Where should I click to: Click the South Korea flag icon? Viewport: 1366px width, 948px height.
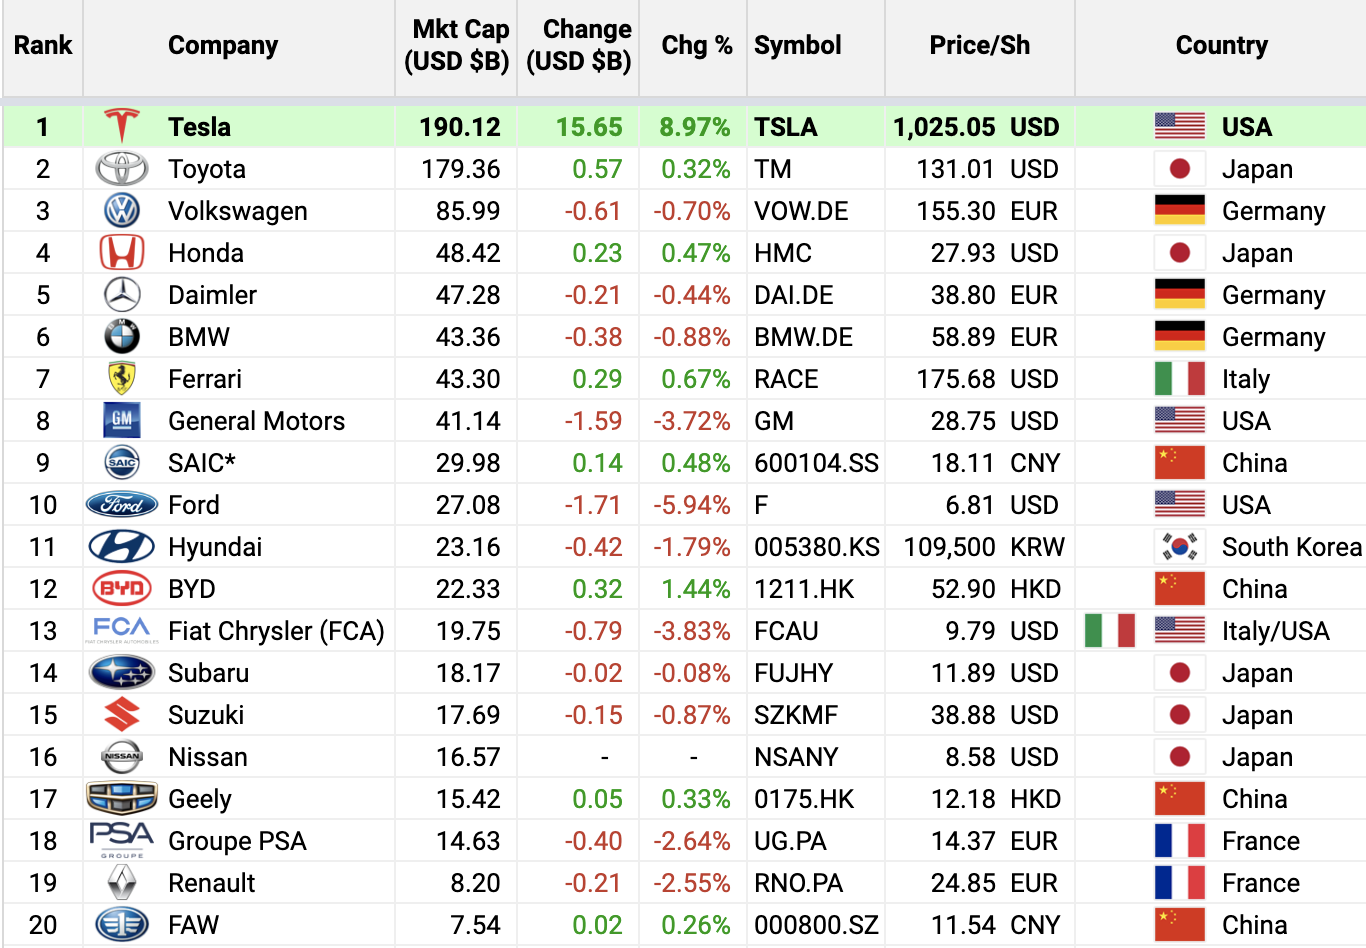[1180, 547]
